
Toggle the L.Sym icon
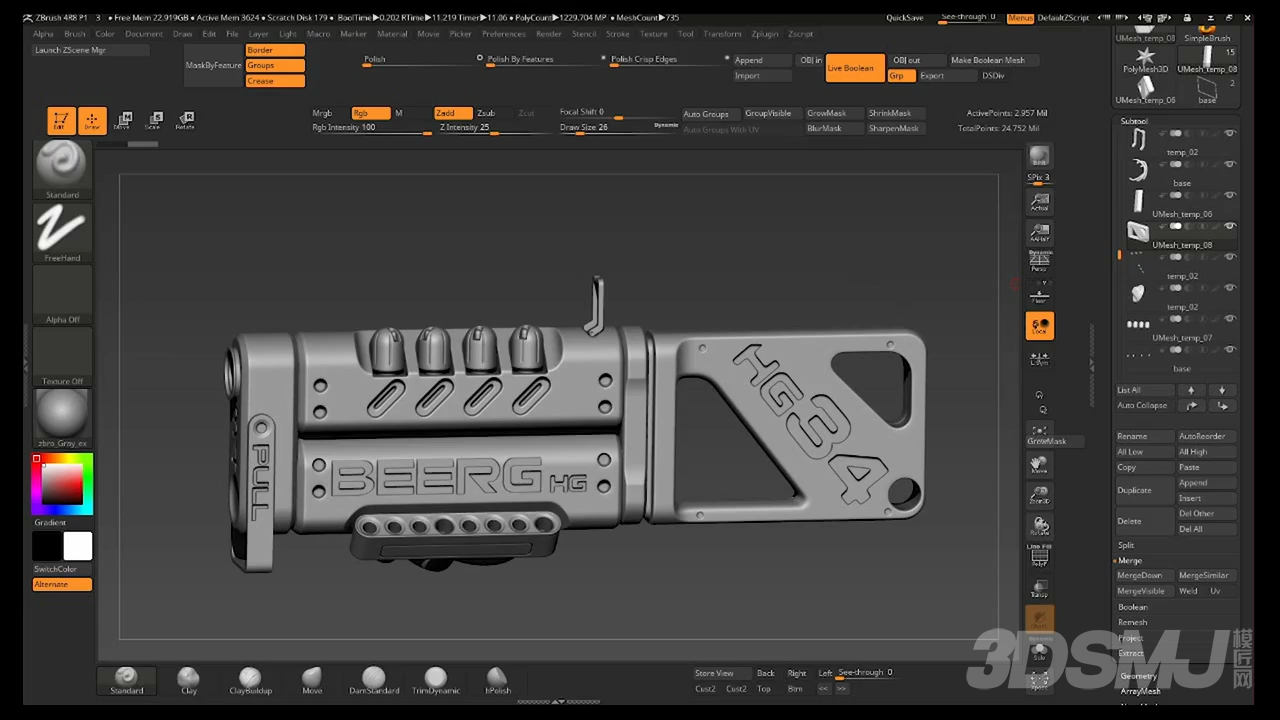pos(1039,358)
